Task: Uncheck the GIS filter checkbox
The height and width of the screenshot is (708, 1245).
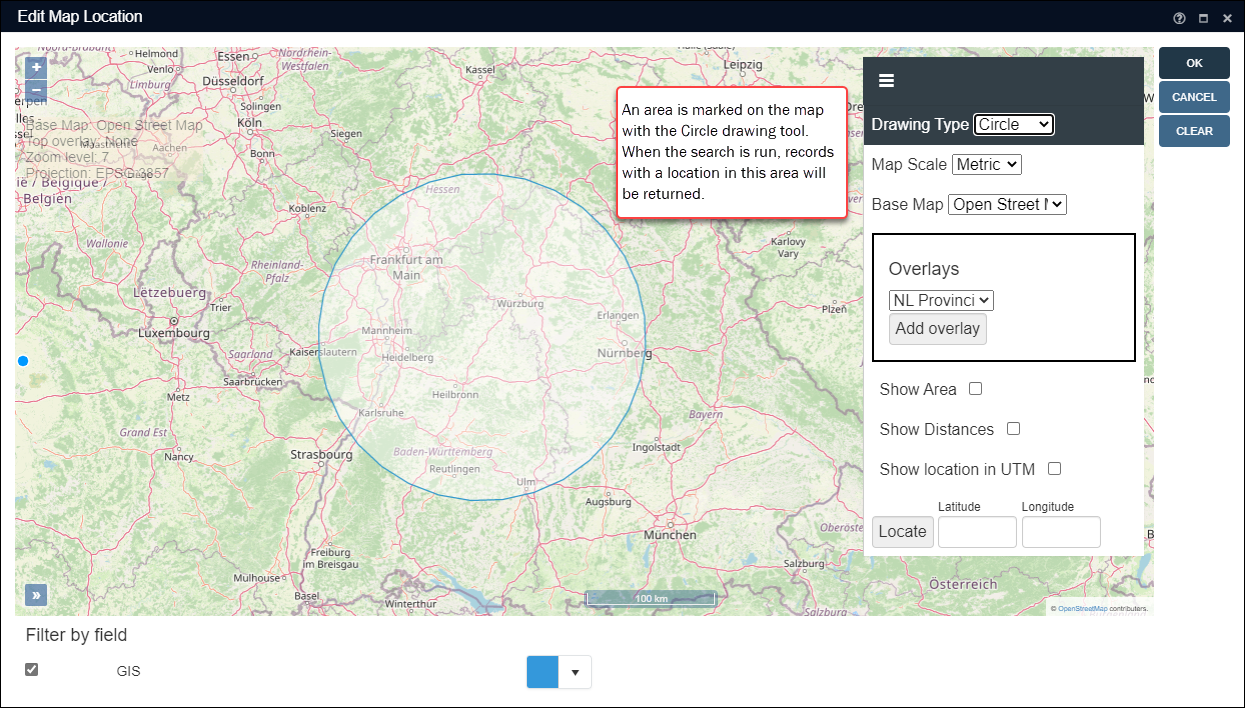Action: pyautogui.click(x=32, y=670)
